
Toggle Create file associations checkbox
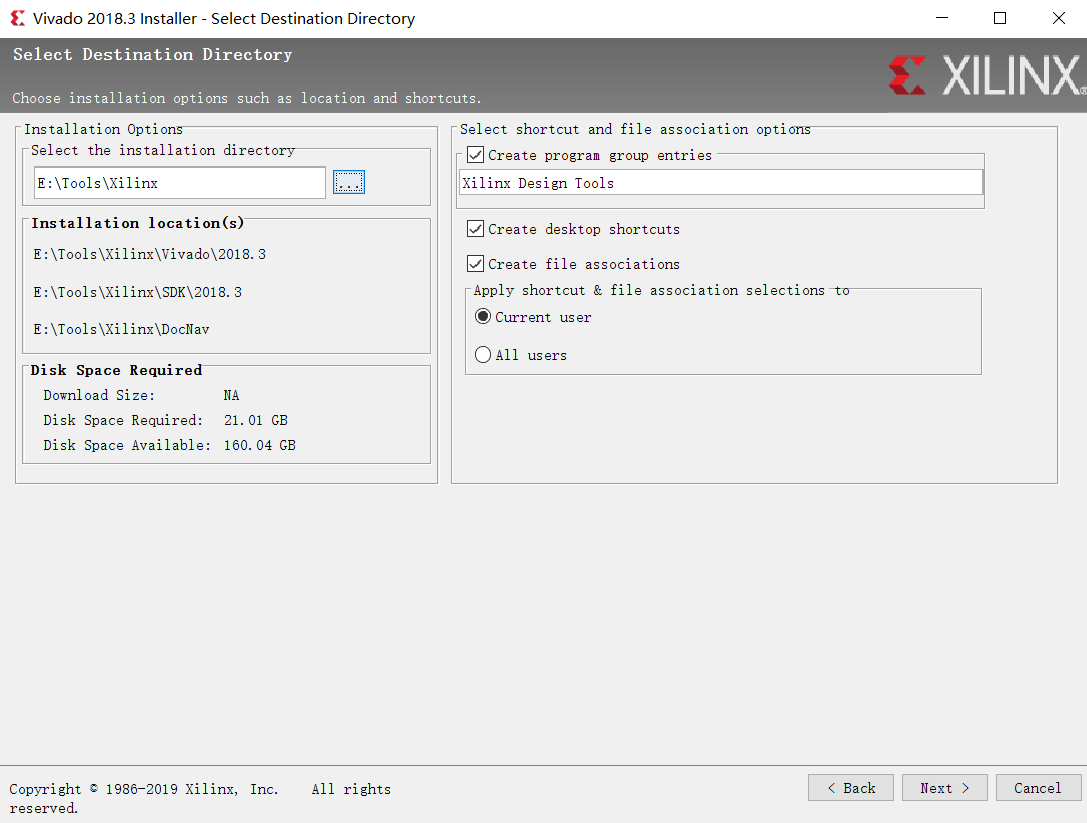tap(475, 263)
